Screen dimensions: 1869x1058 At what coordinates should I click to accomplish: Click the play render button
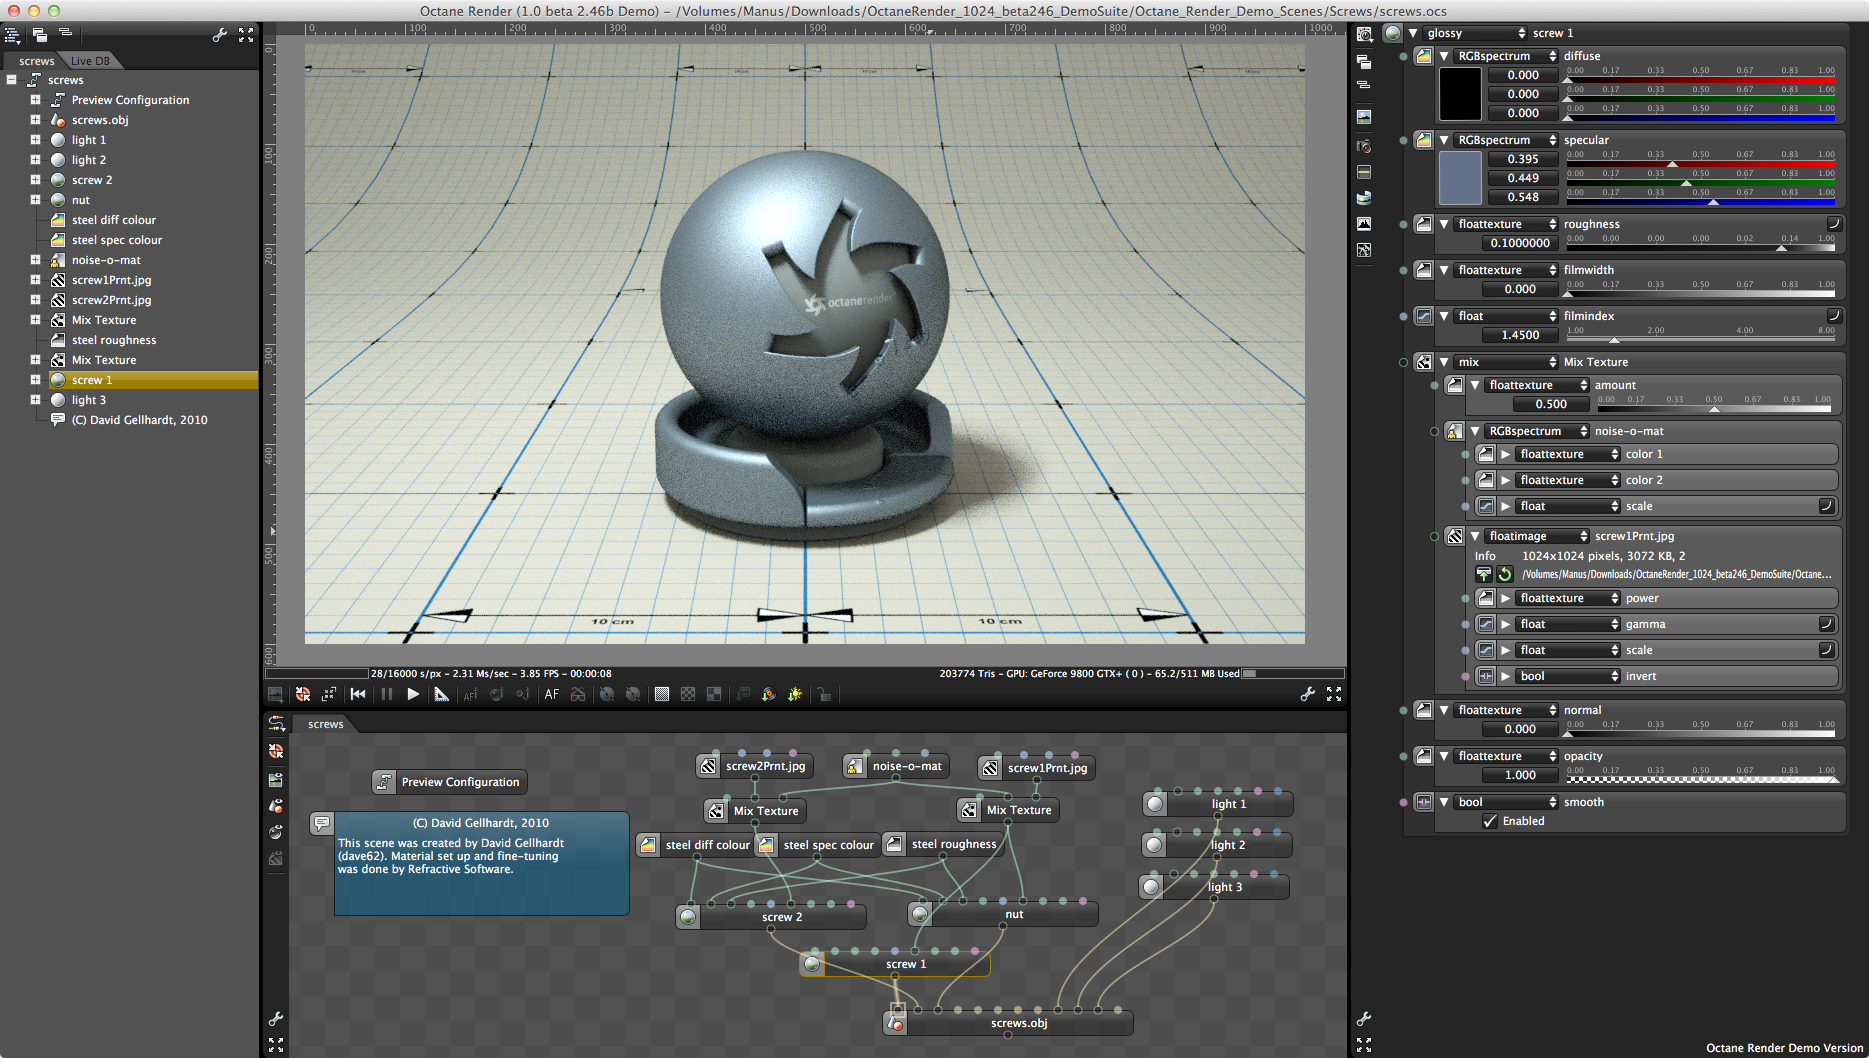click(413, 694)
